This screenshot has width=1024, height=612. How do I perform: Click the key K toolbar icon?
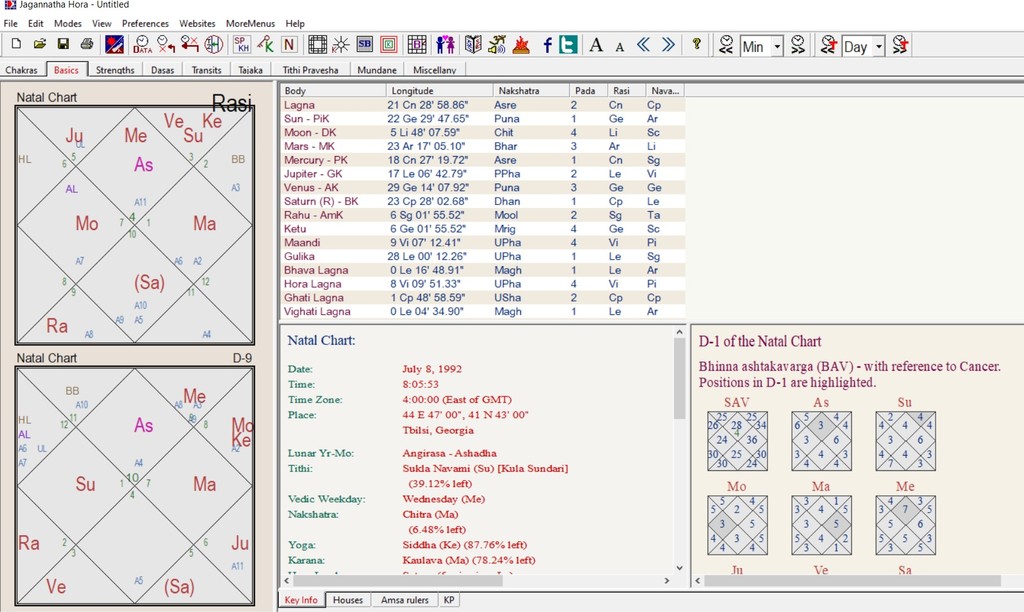[266, 44]
